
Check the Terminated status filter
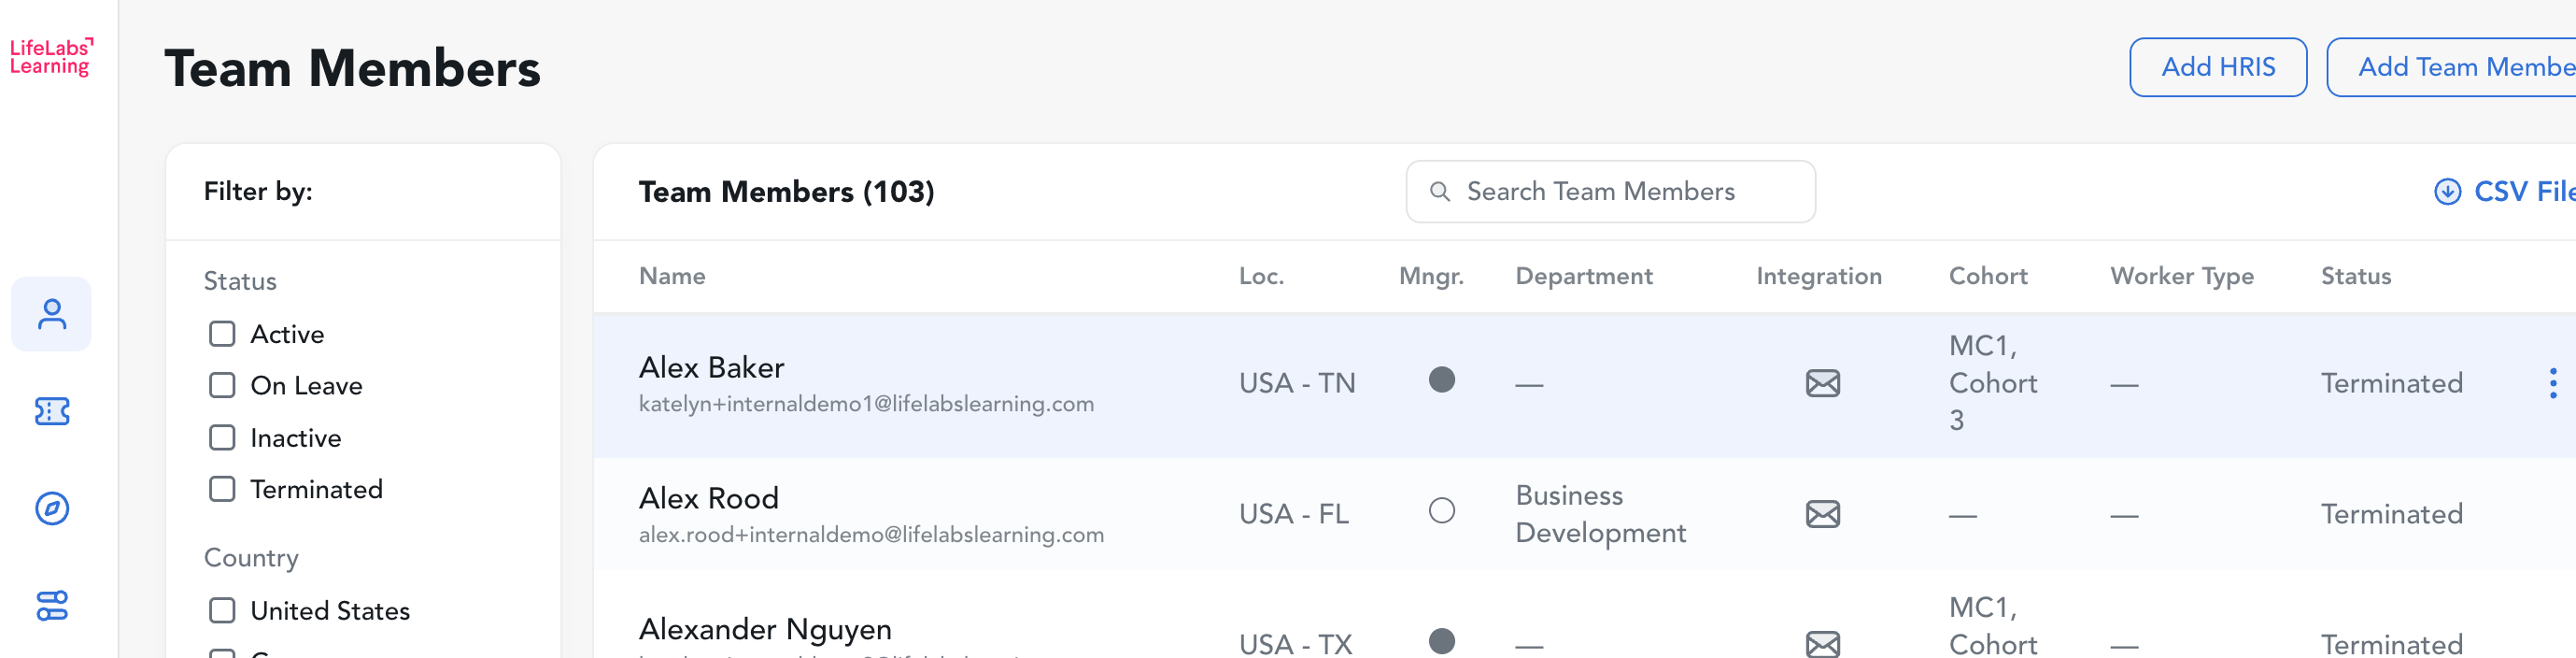coord(222,489)
